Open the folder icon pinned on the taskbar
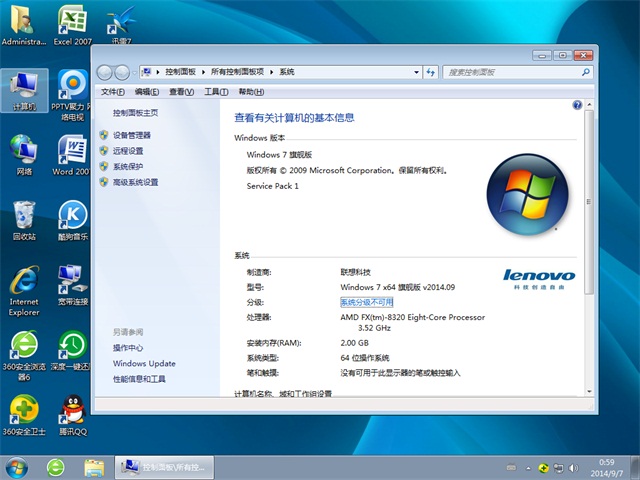The height and width of the screenshot is (480, 640). tap(94, 467)
